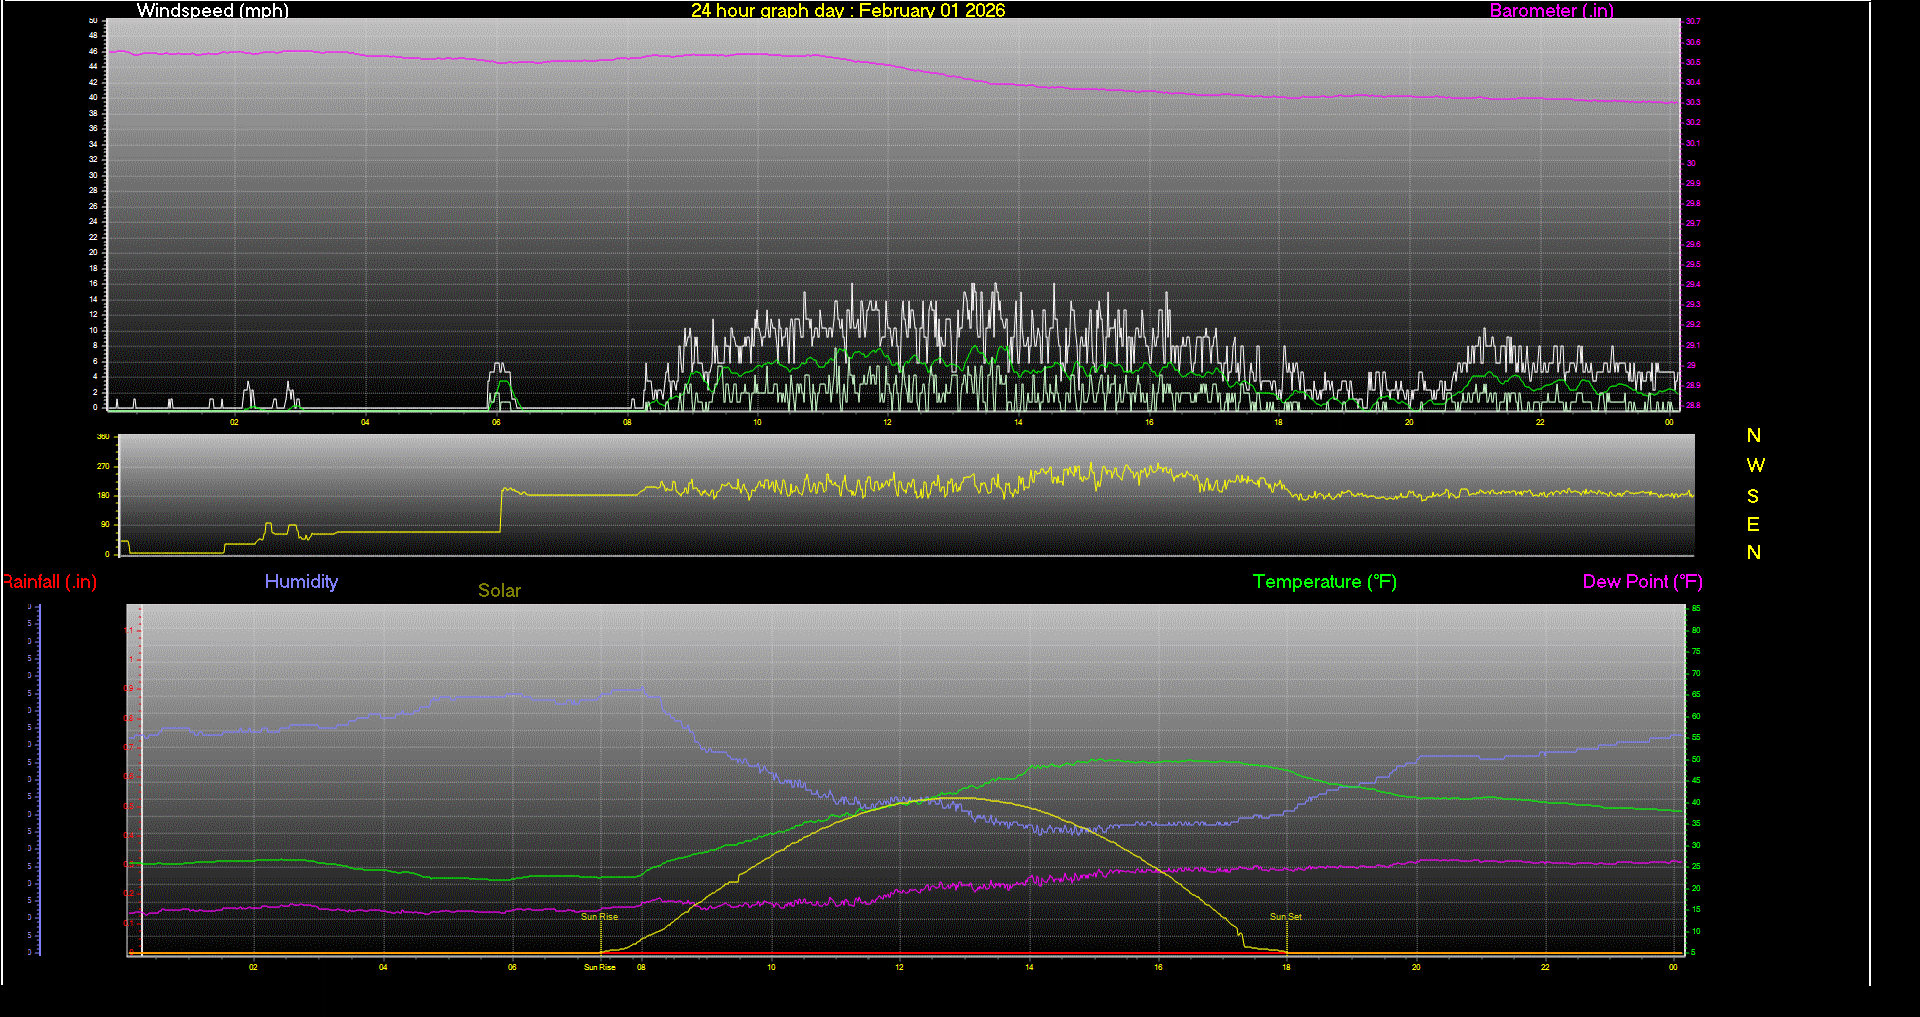This screenshot has width=1920, height=1017.
Task: Click the Rainfall (.in) legend label
Action: pyautogui.click(x=50, y=582)
